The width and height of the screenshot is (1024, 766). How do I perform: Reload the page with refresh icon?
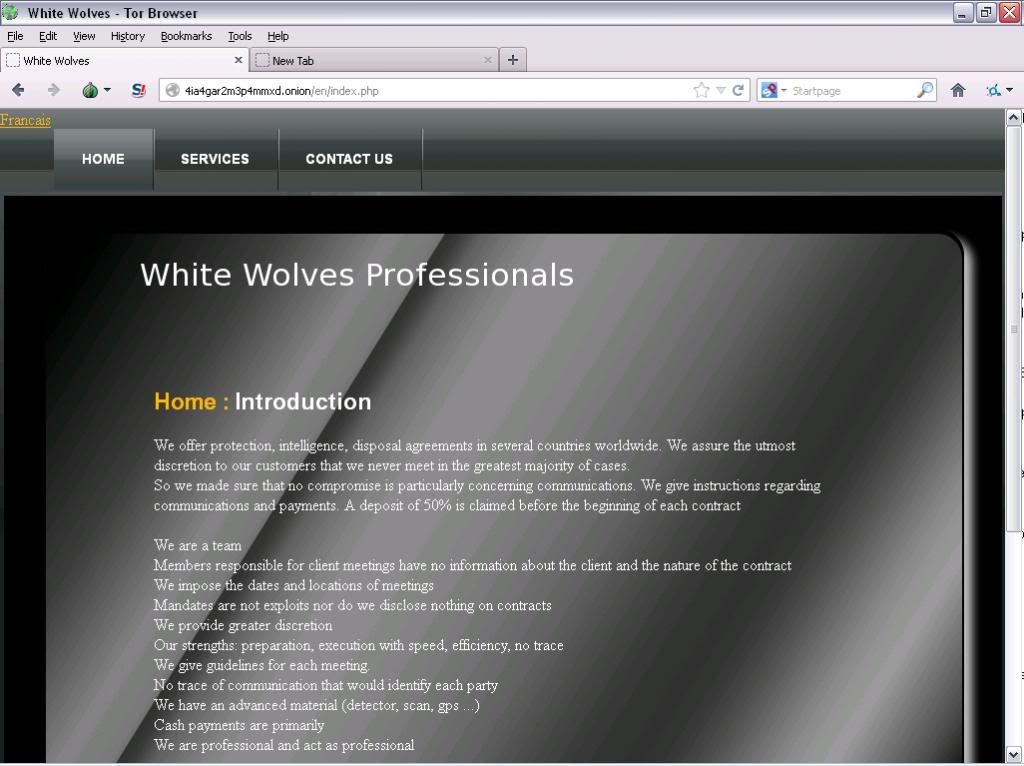click(x=738, y=90)
